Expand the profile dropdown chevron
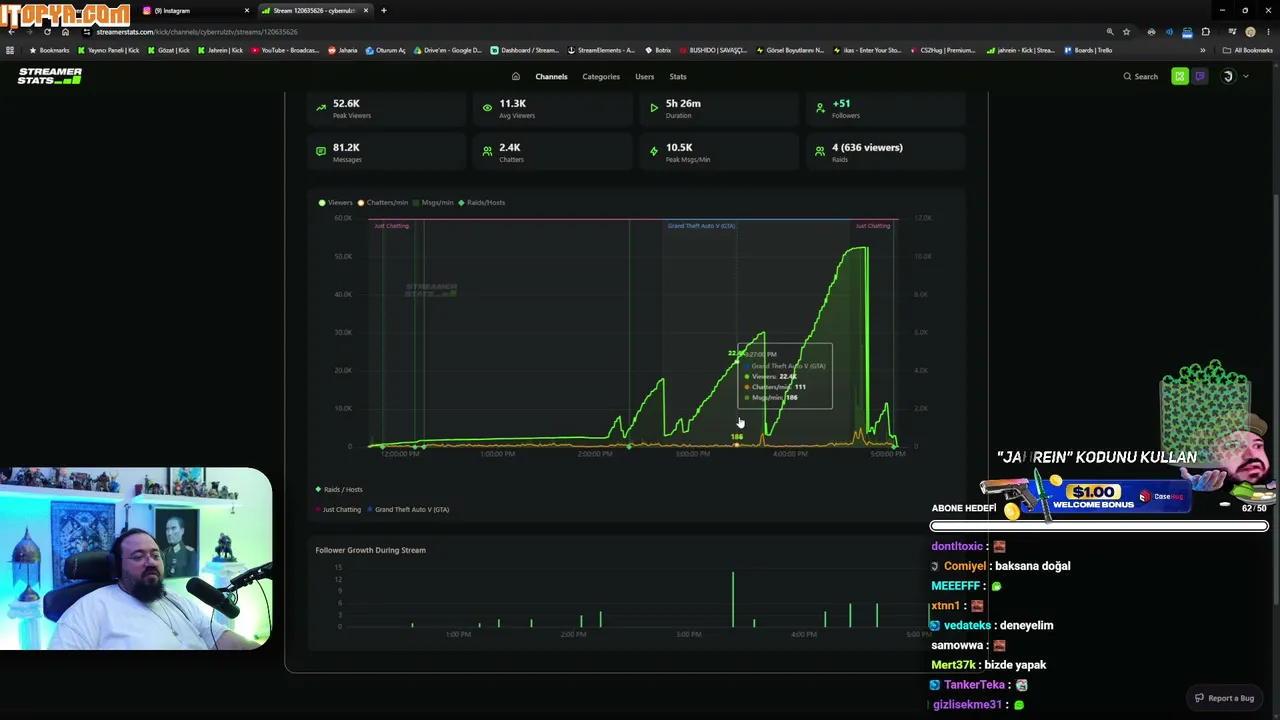 [x=1245, y=77]
